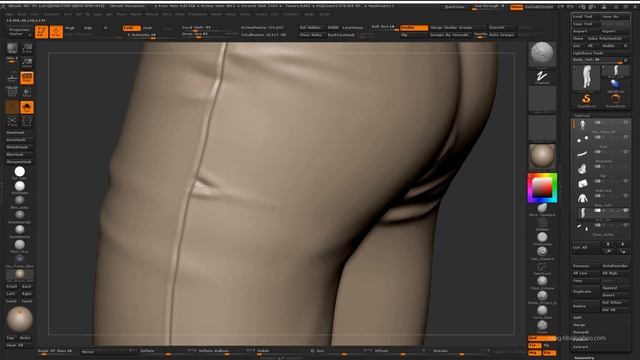Click the Del Other button
This screenshot has height=360, width=640.
615,303
